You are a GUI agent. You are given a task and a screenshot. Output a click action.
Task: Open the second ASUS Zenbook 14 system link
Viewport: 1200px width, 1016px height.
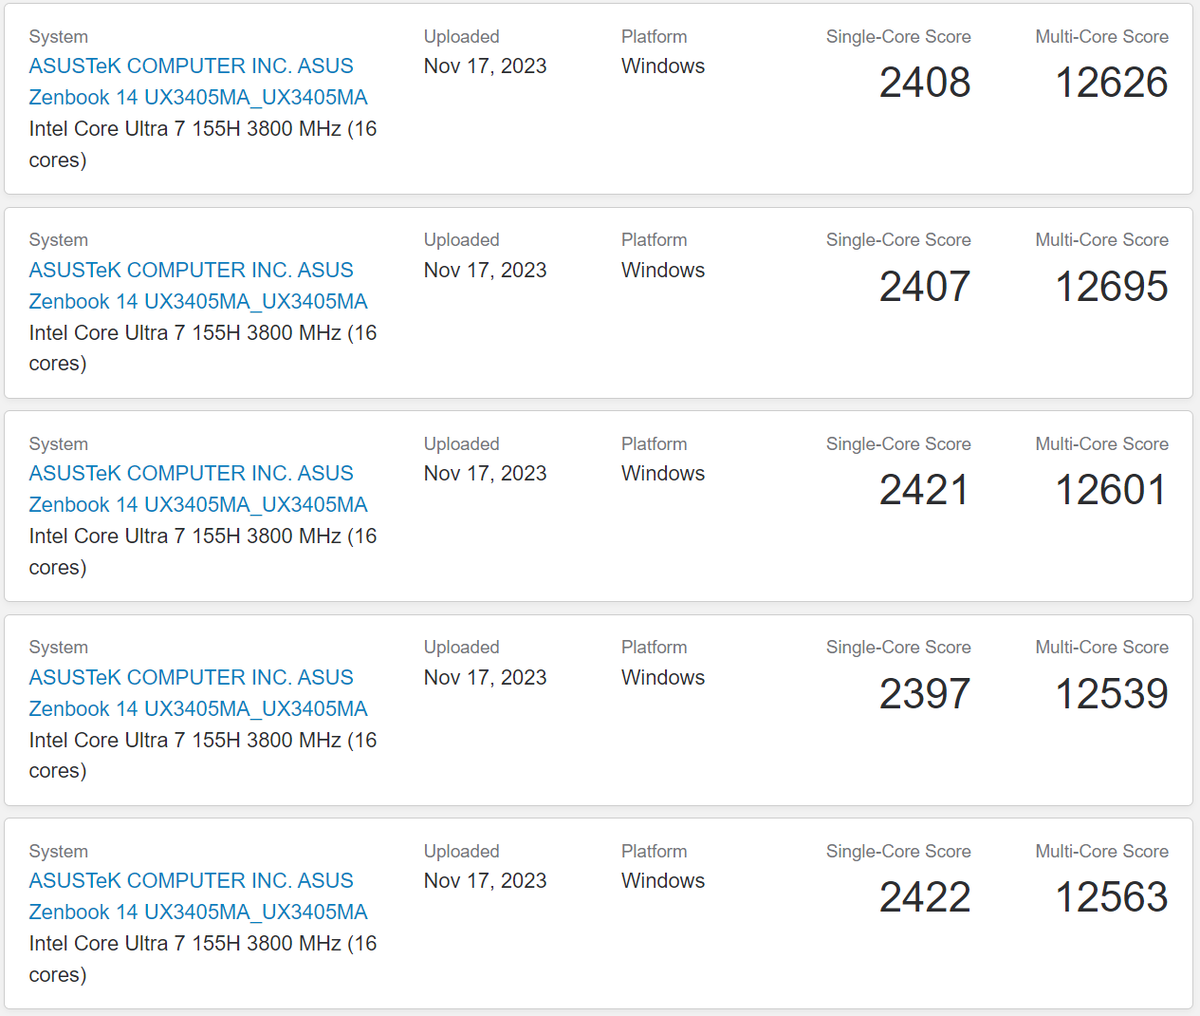pyautogui.click(x=198, y=285)
